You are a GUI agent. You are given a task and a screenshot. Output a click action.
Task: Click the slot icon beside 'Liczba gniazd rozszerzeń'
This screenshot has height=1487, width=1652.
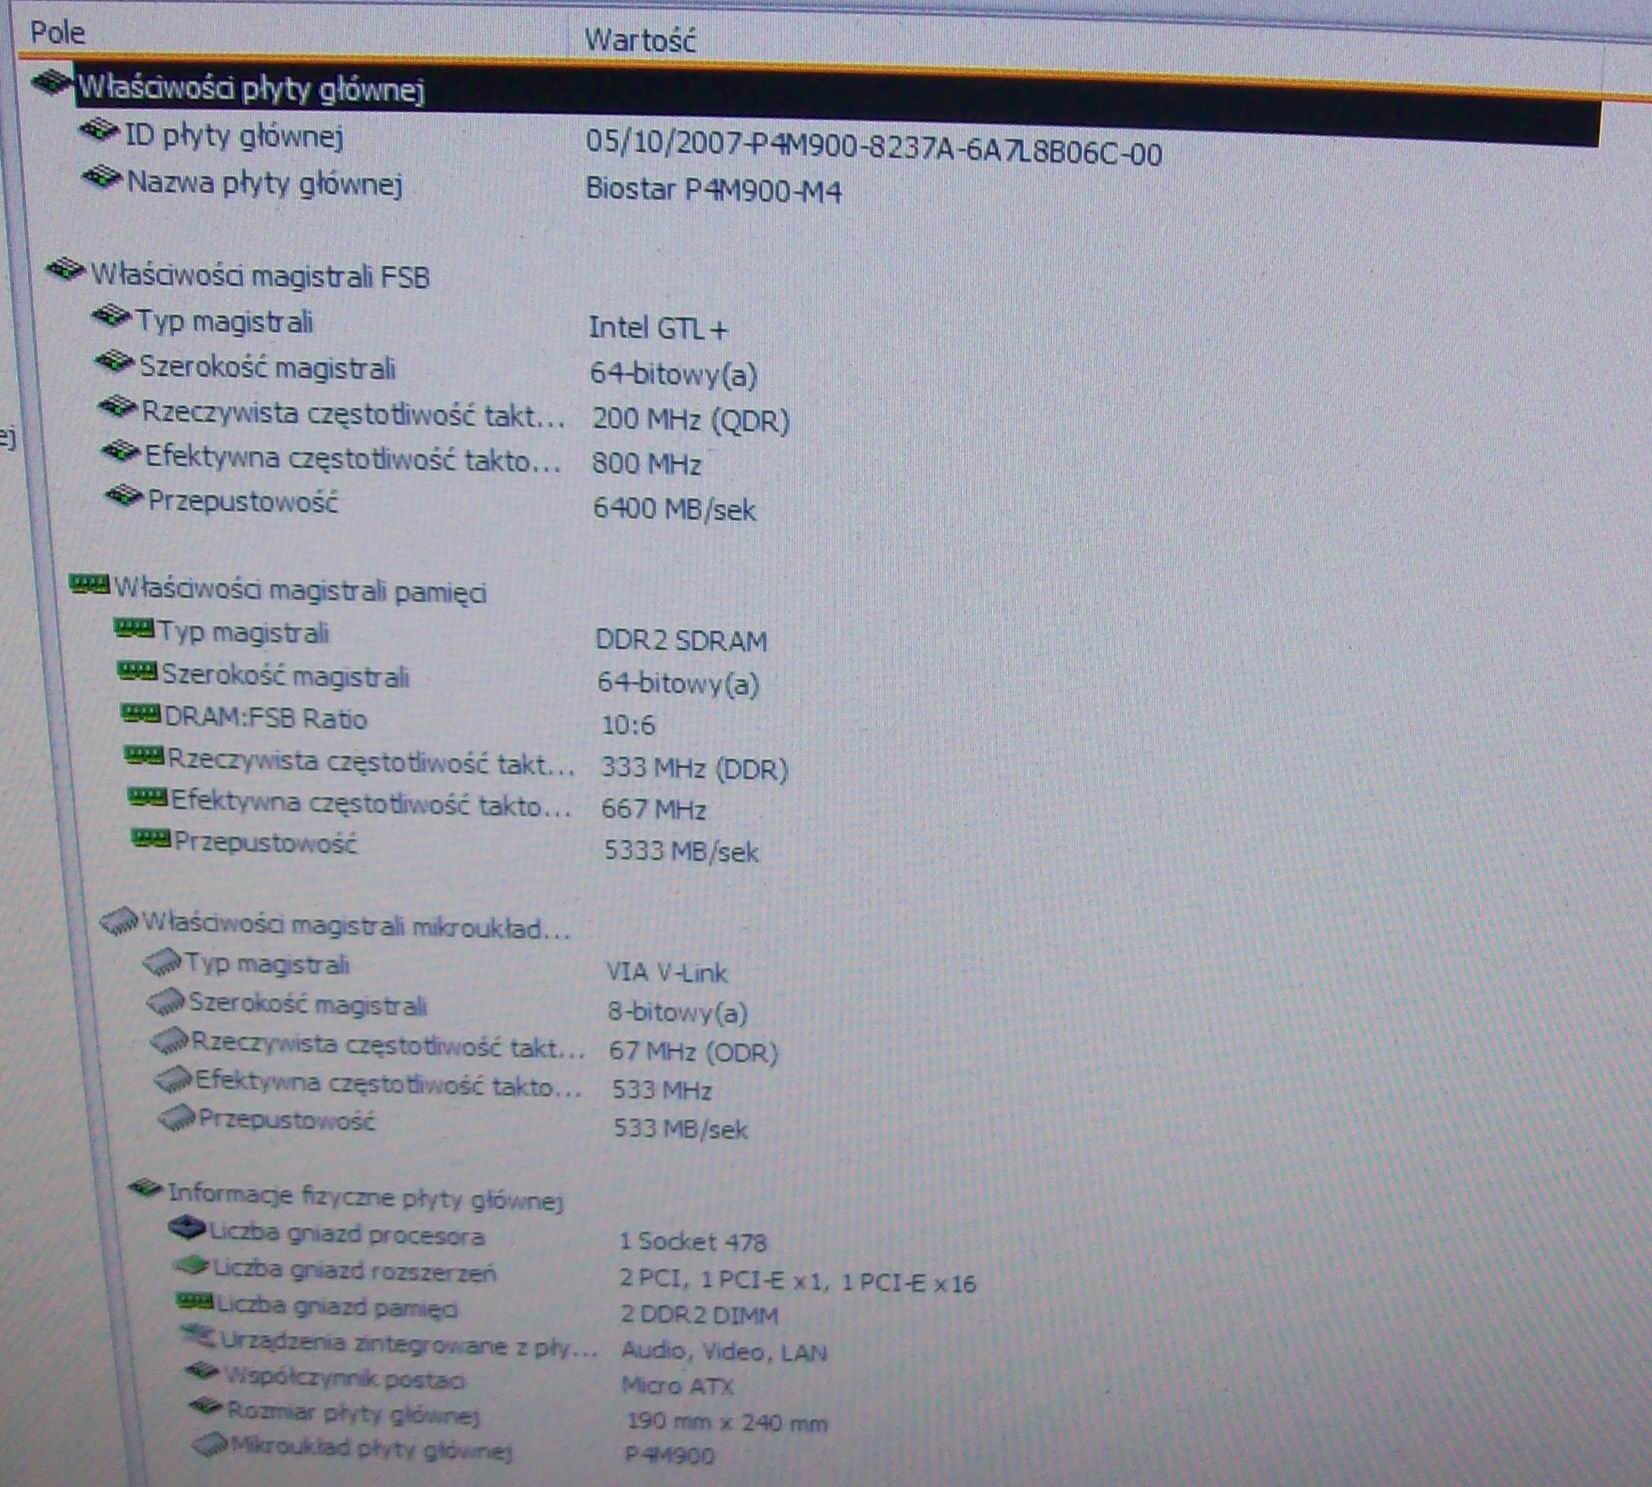tap(192, 1266)
